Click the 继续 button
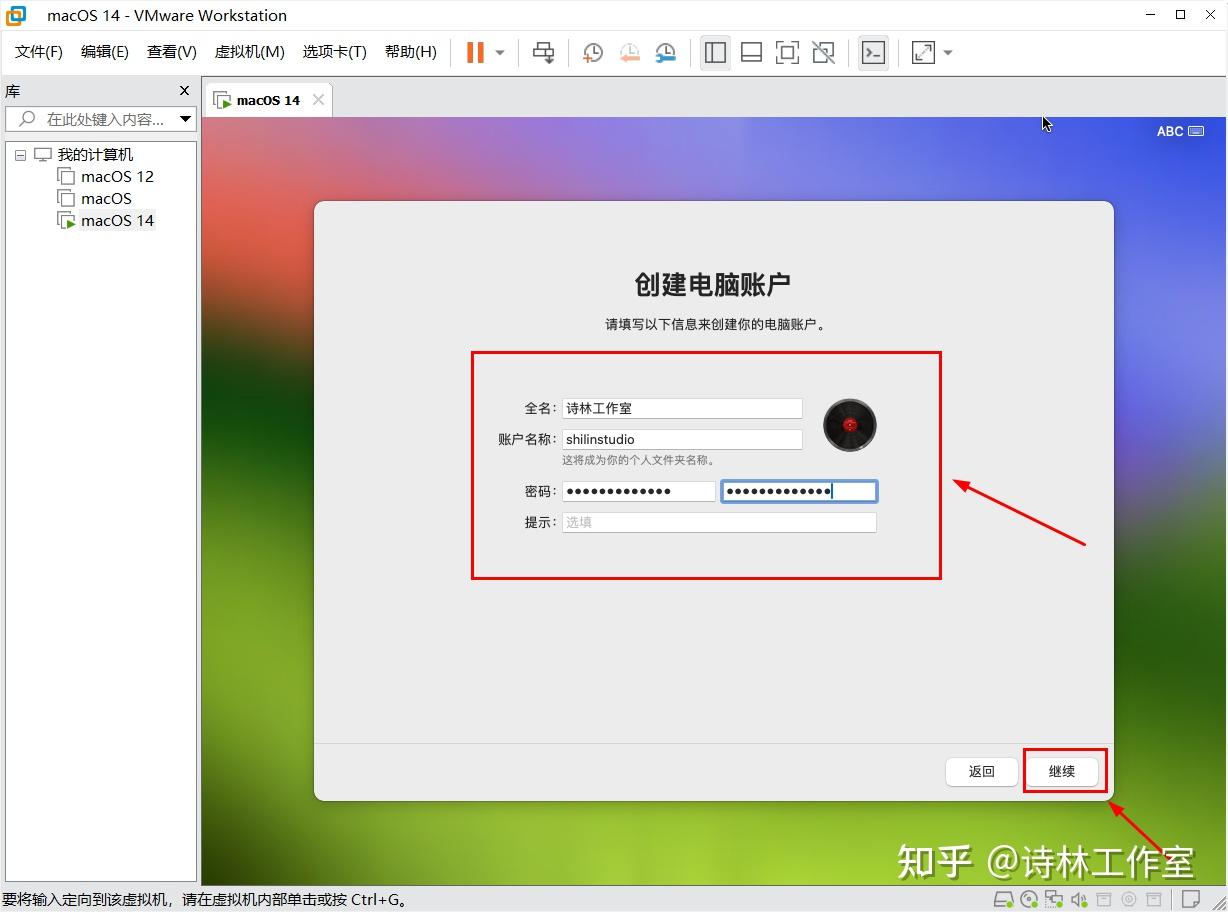The image size is (1228, 912). 1063,771
